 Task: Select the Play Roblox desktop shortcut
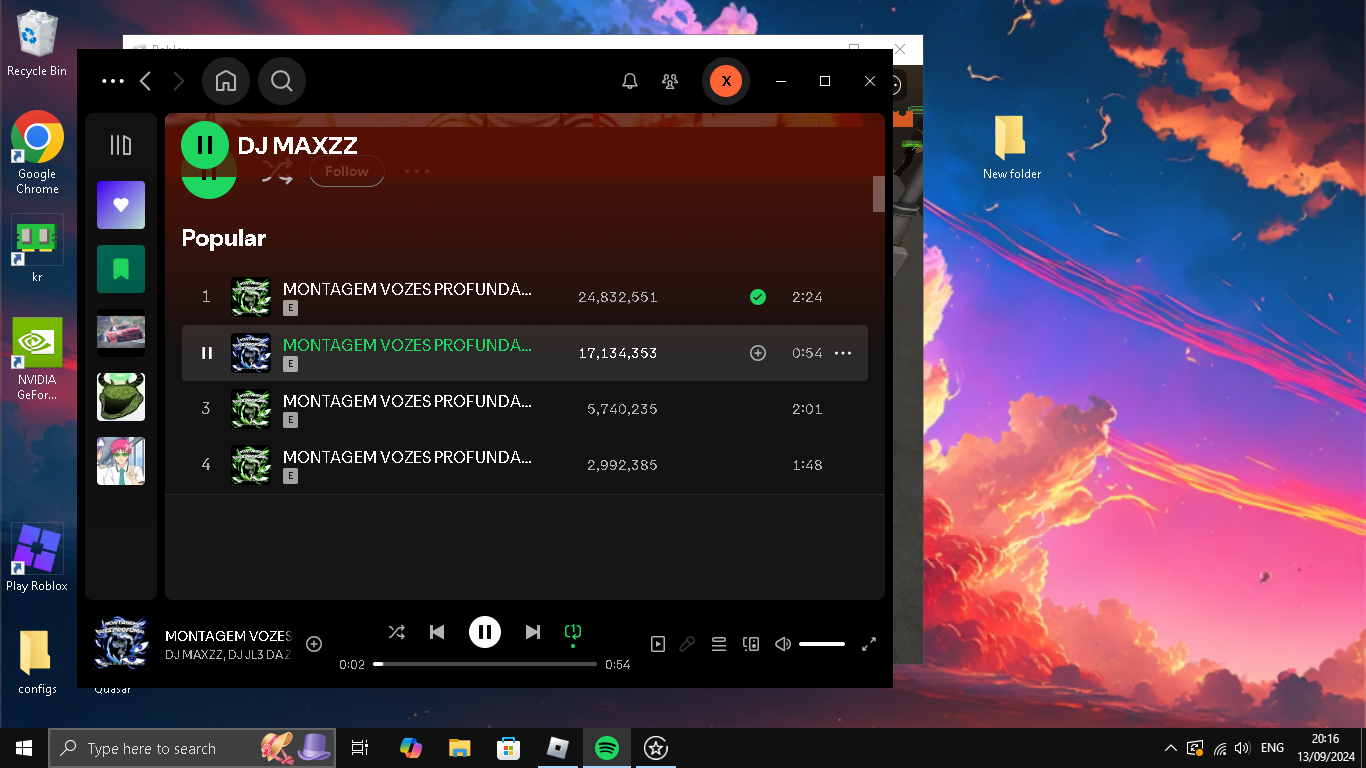tap(37, 557)
